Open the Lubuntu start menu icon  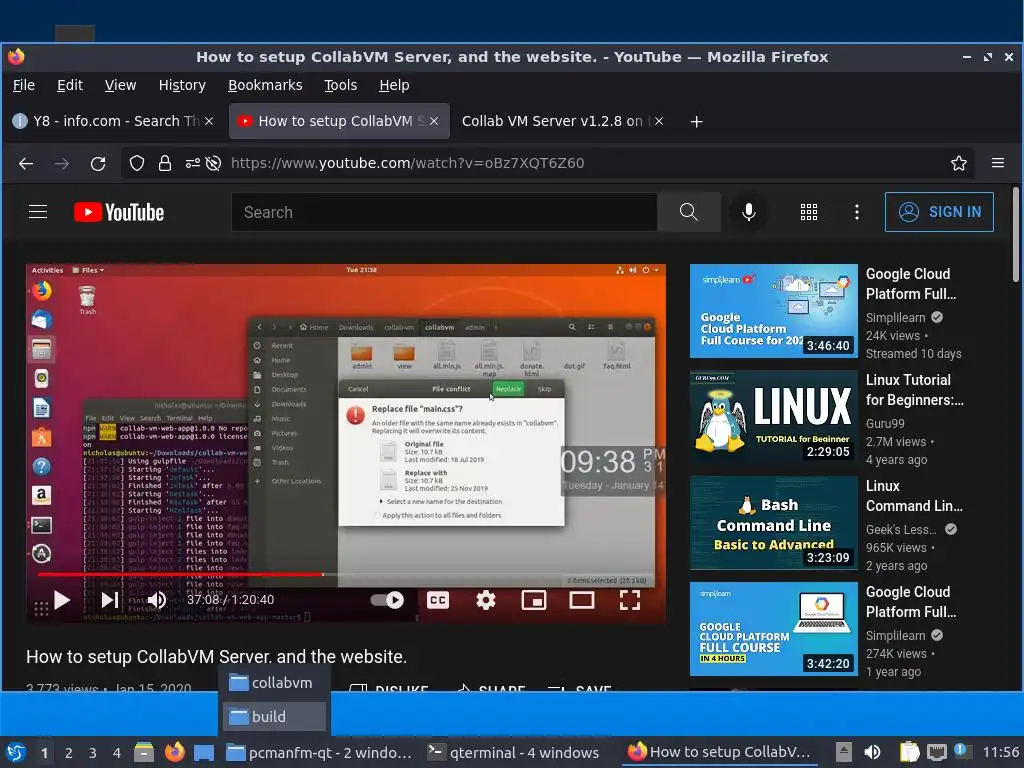16,753
